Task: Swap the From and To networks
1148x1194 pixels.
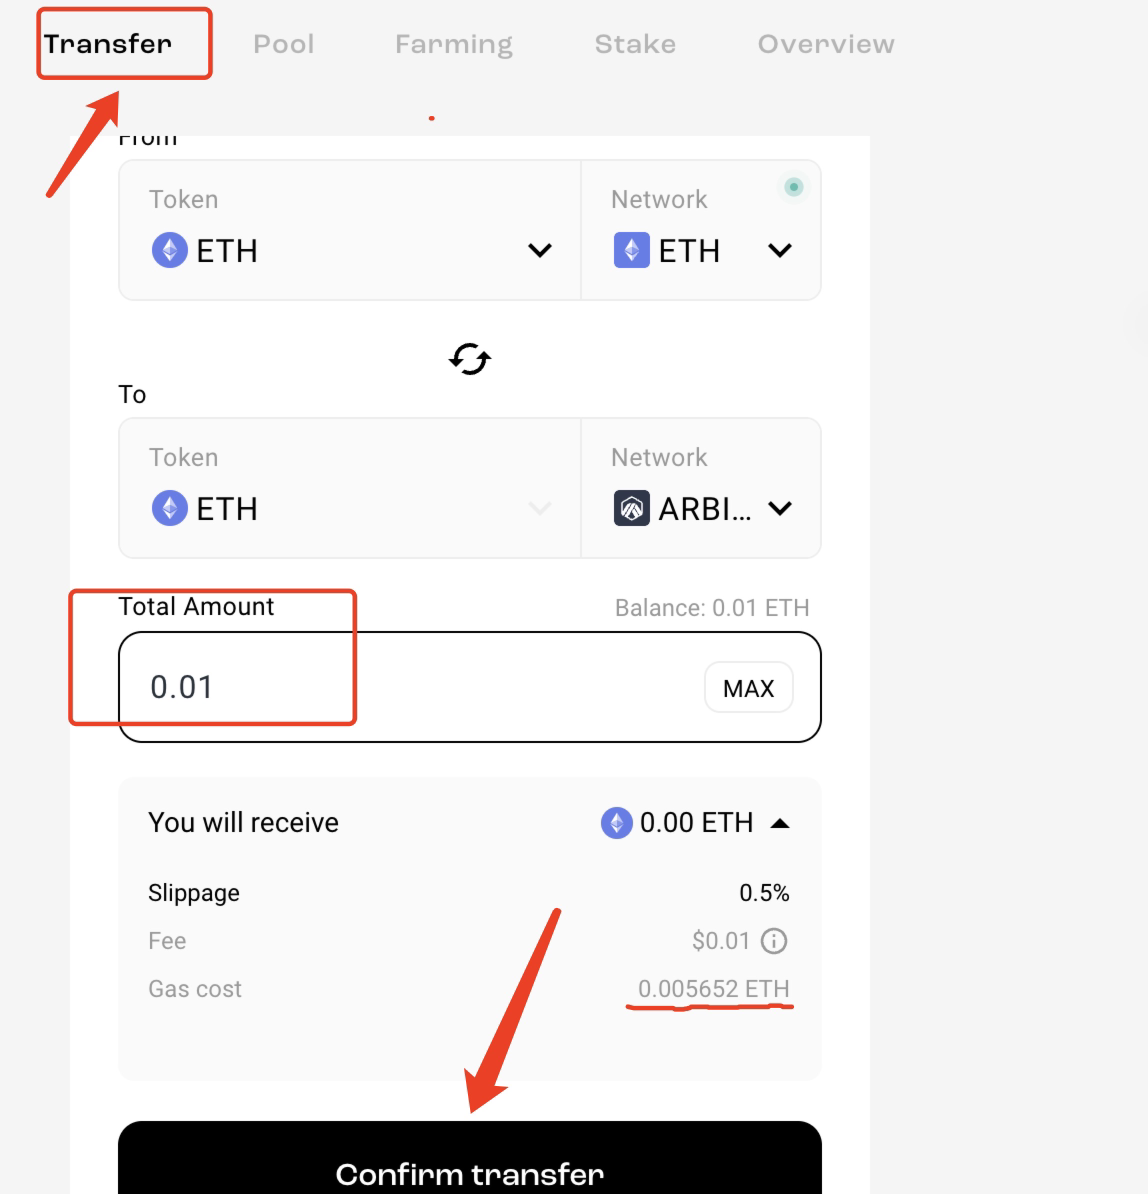Action: coord(470,359)
